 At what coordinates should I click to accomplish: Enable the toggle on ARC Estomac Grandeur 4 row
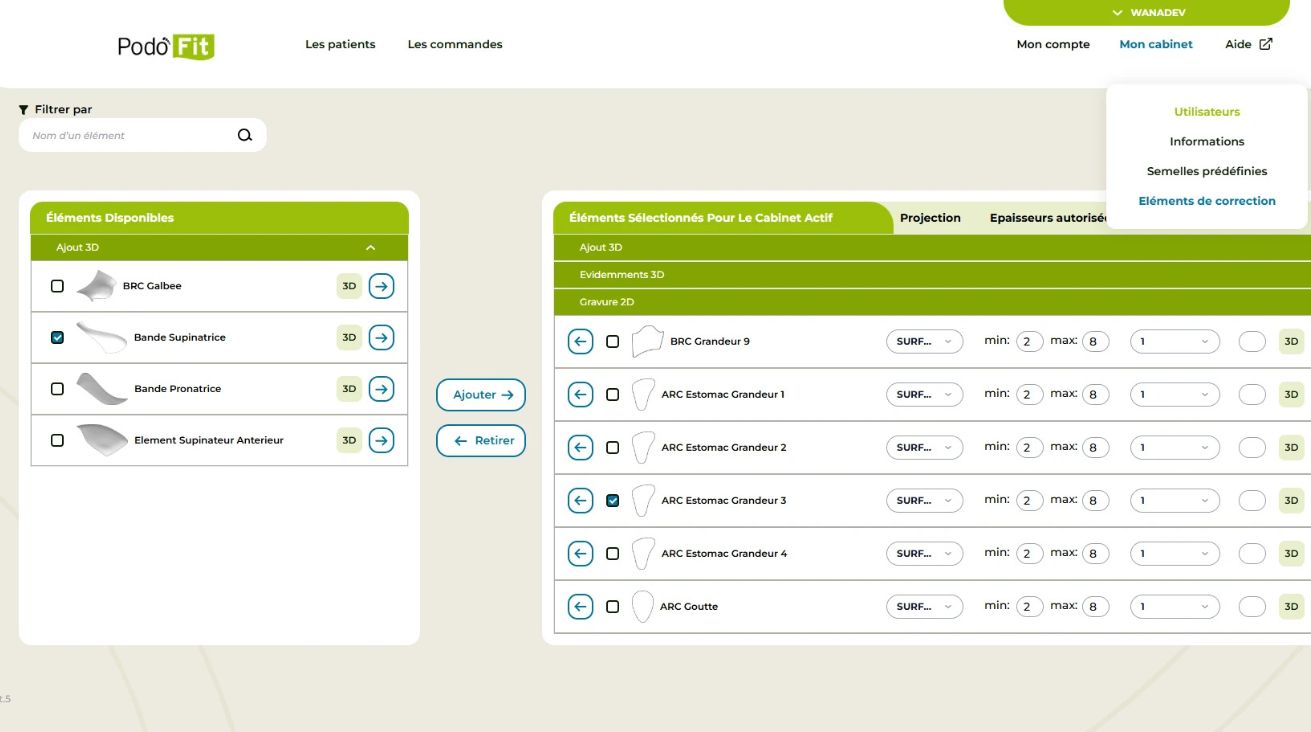pyautogui.click(x=1252, y=554)
